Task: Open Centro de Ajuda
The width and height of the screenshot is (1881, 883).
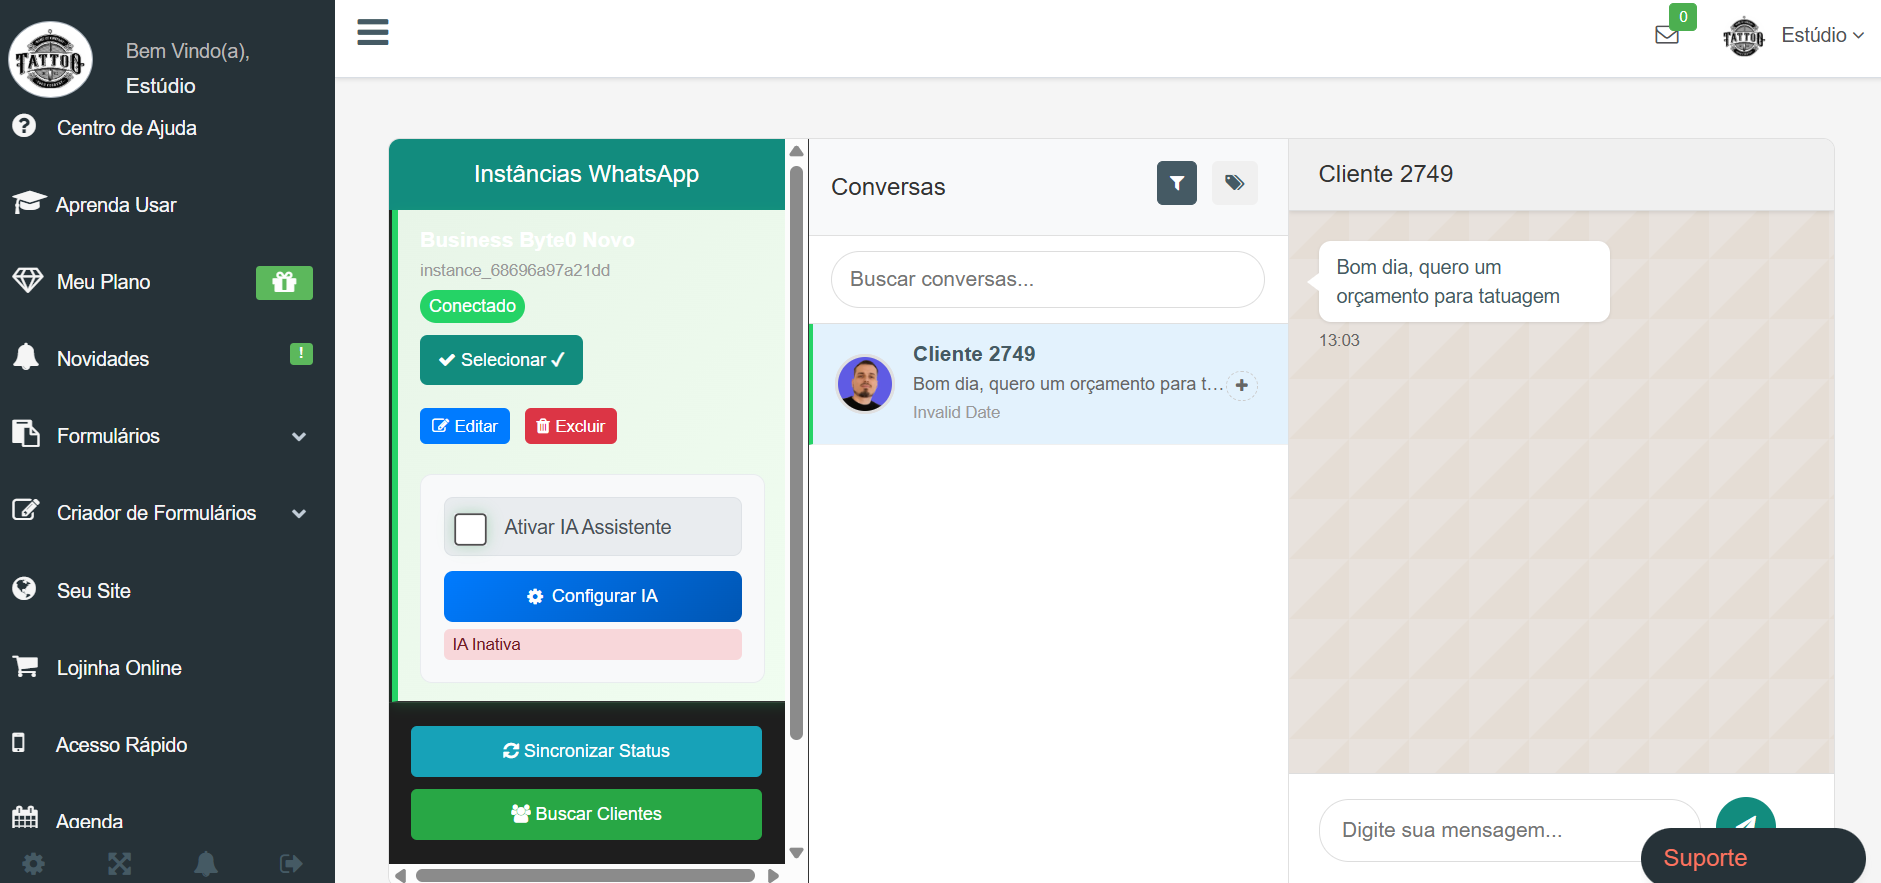Action: (127, 128)
